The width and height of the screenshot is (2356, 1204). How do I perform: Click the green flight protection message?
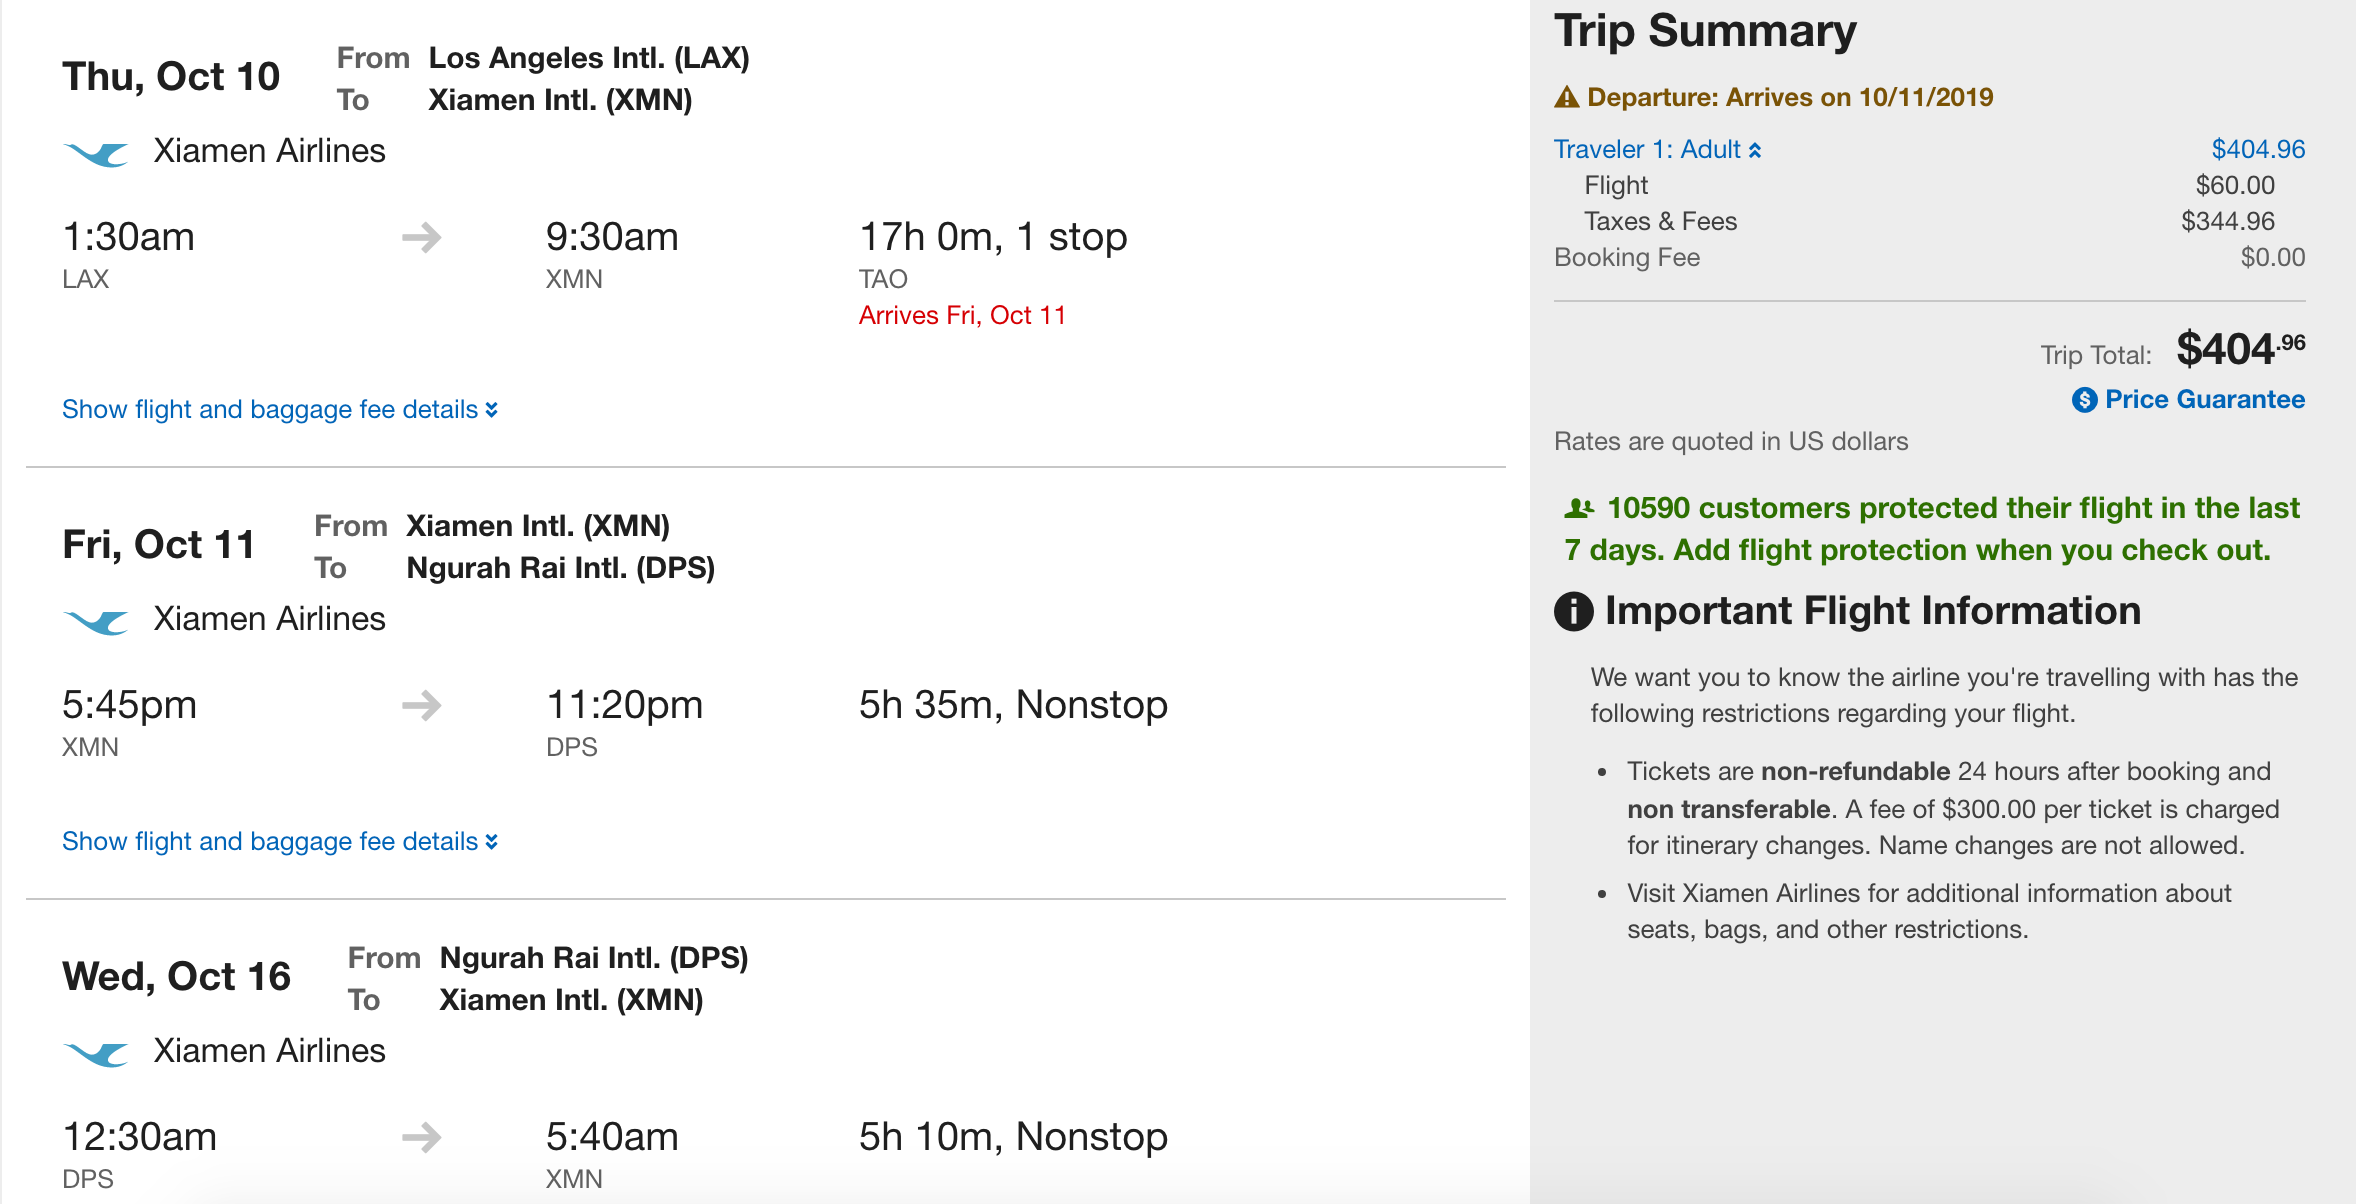click(1932, 529)
